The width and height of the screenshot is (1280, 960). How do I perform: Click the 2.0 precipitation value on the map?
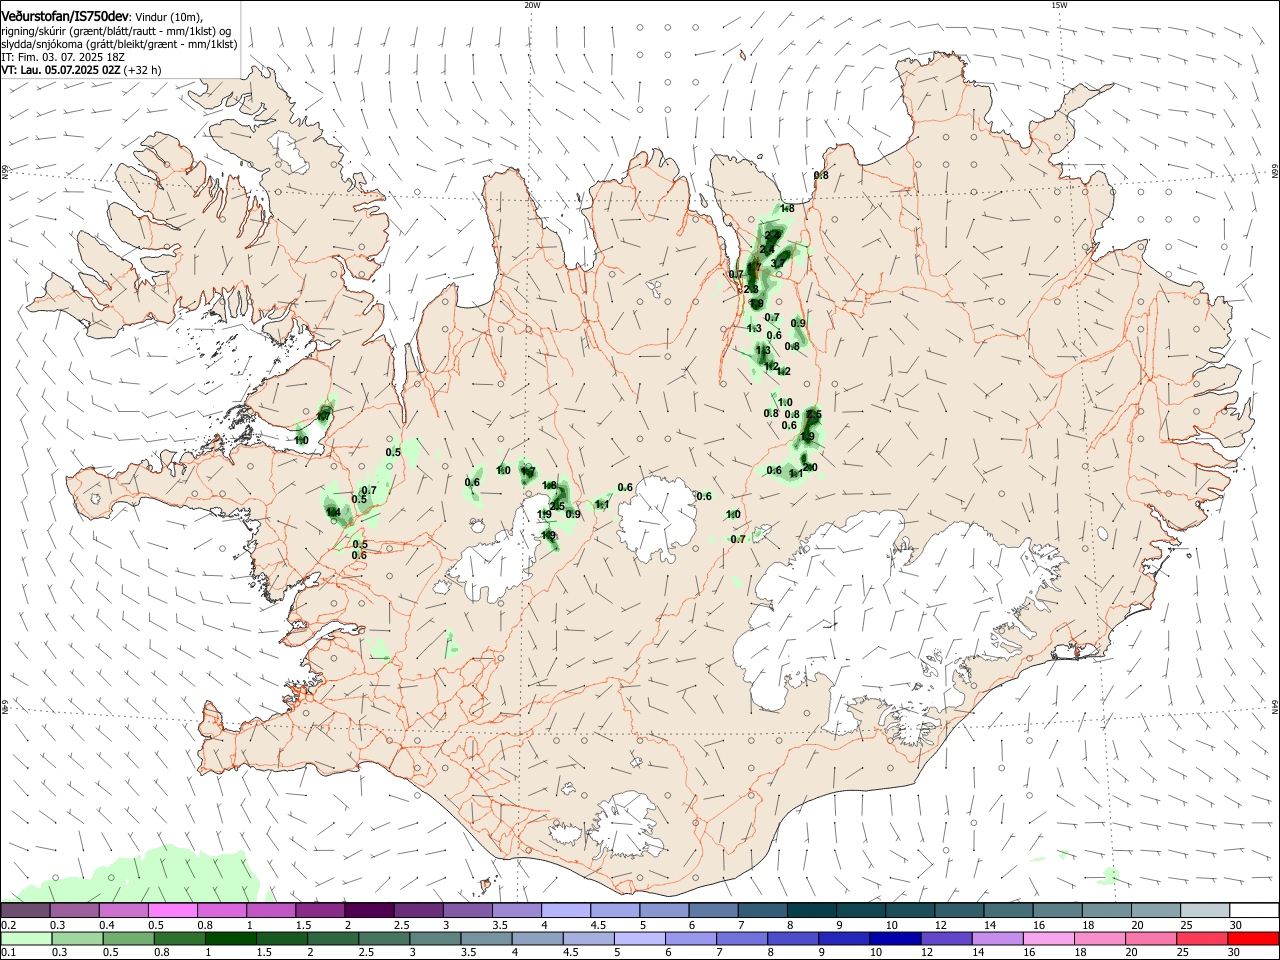[x=810, y=467]
